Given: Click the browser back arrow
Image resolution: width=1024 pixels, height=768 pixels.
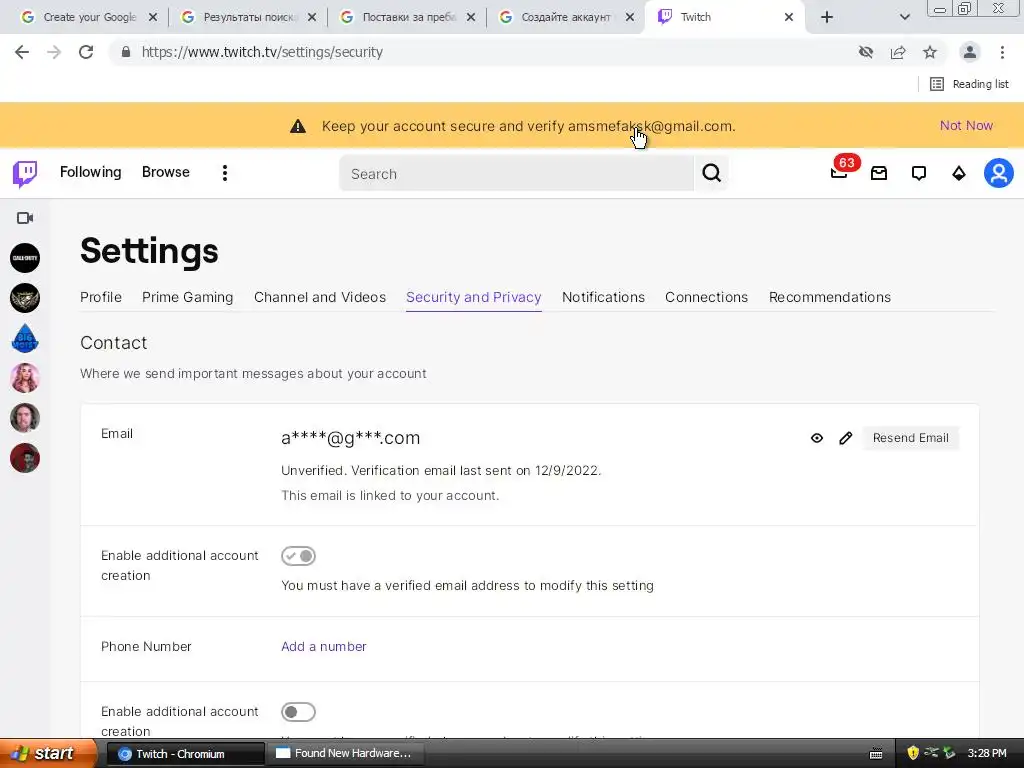Looking at the screenshot, I should tap(22, 52).
